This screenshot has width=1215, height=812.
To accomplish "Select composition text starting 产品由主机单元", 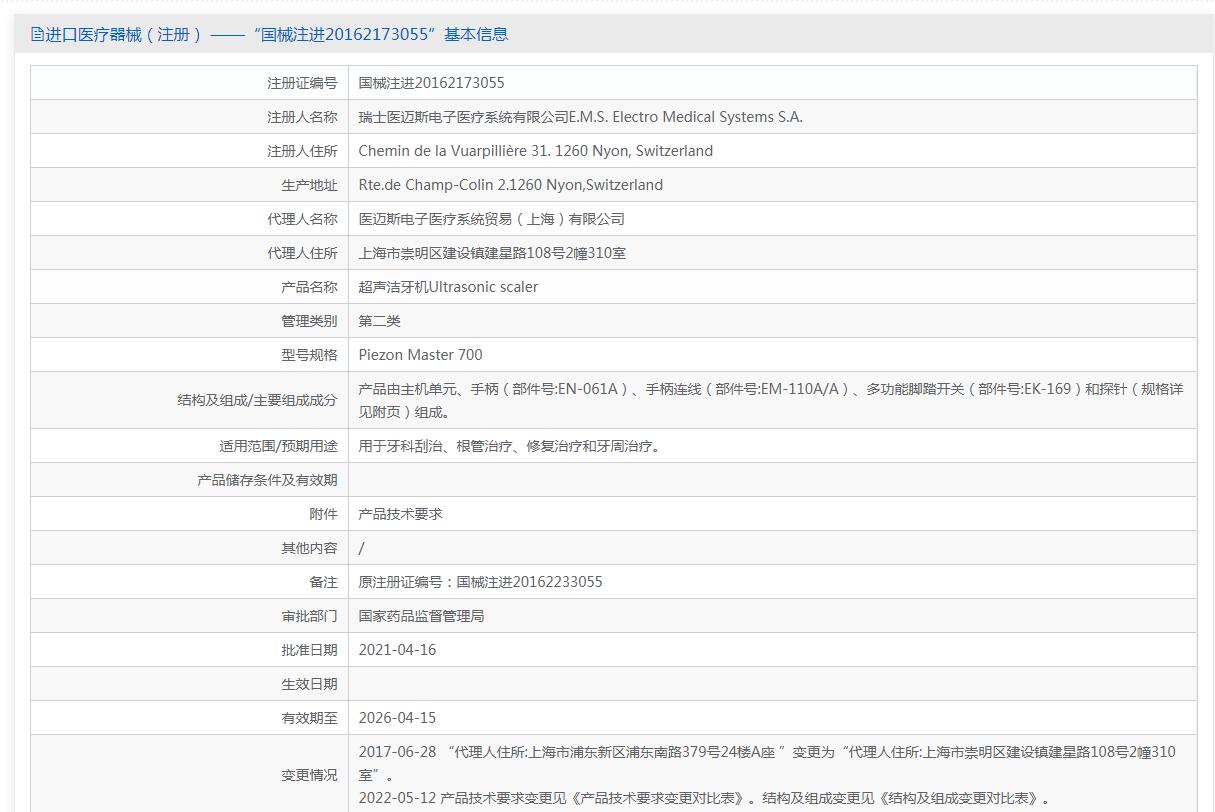I will pyautogui.click(x=771, y=400).
